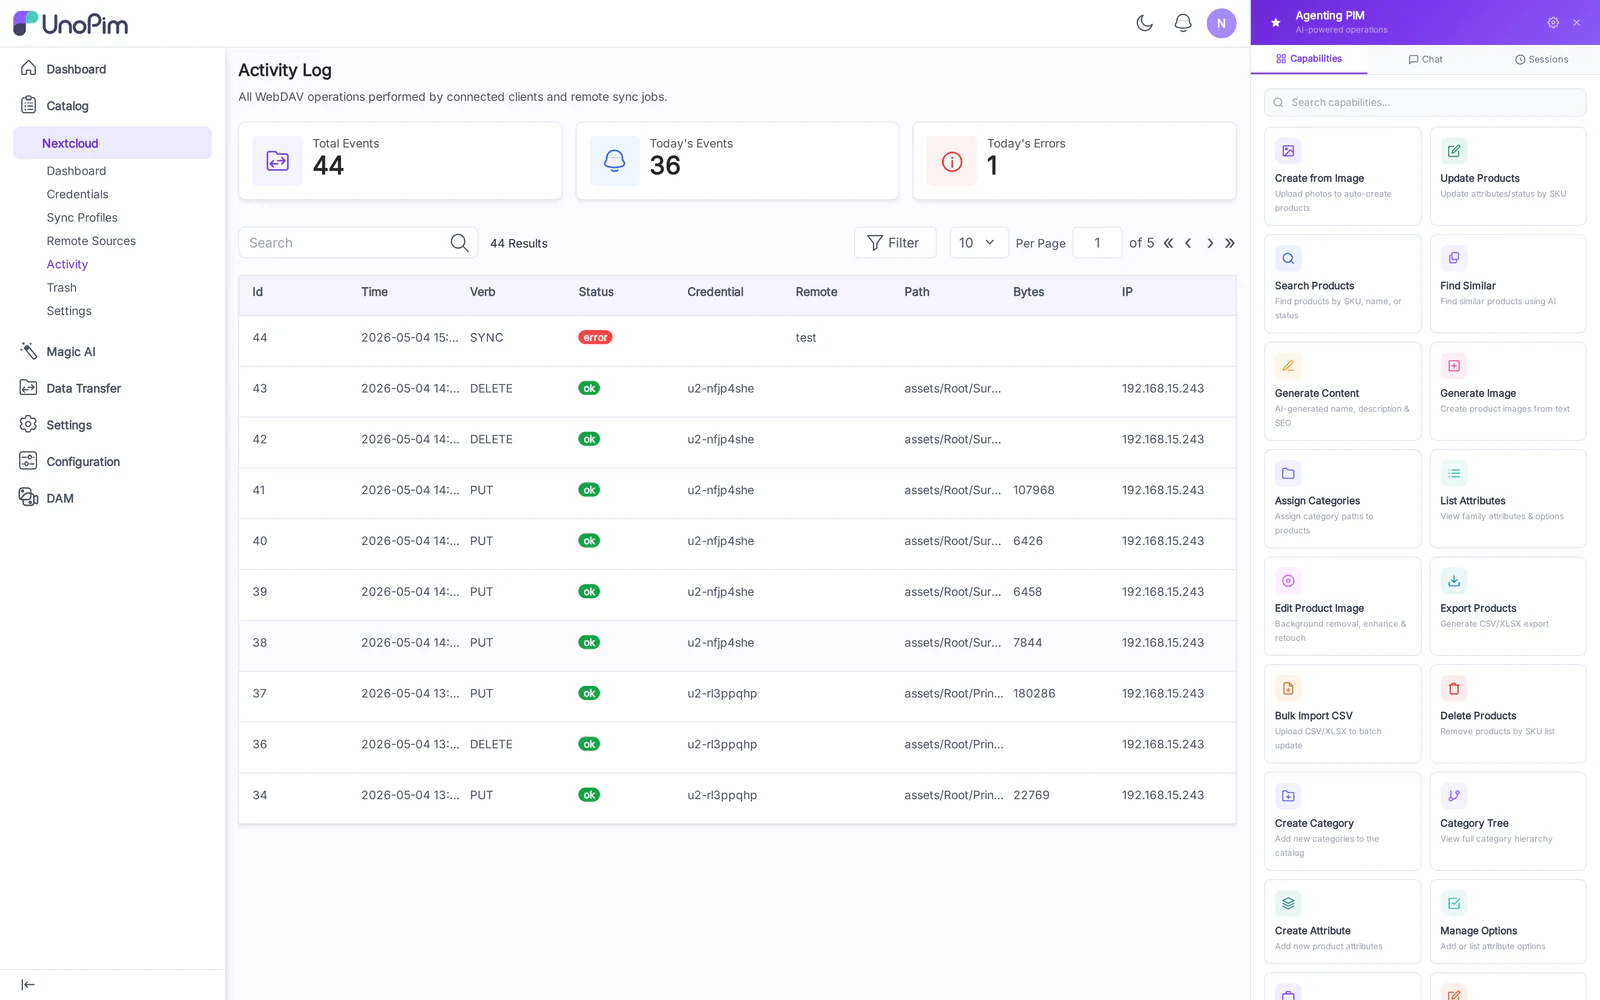This screenshot has height=1000, width=1600.
Task: Open Settings under Nextcloud submenu
Action: [69, 311]
